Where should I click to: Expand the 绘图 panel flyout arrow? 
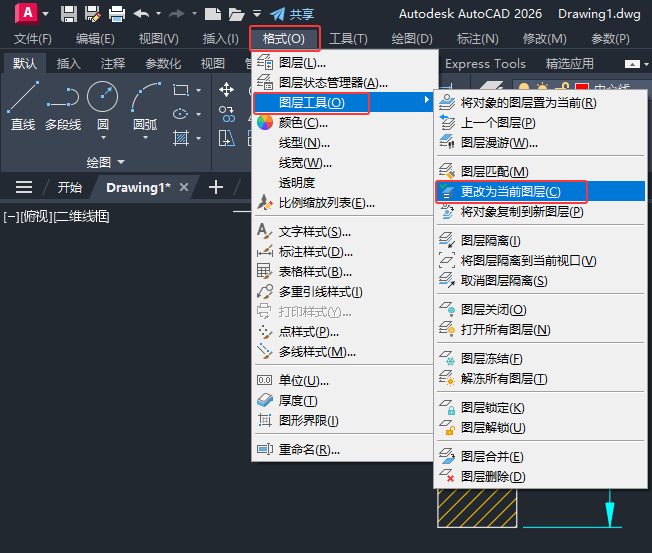pyautogui.click(x=121, y=162)
